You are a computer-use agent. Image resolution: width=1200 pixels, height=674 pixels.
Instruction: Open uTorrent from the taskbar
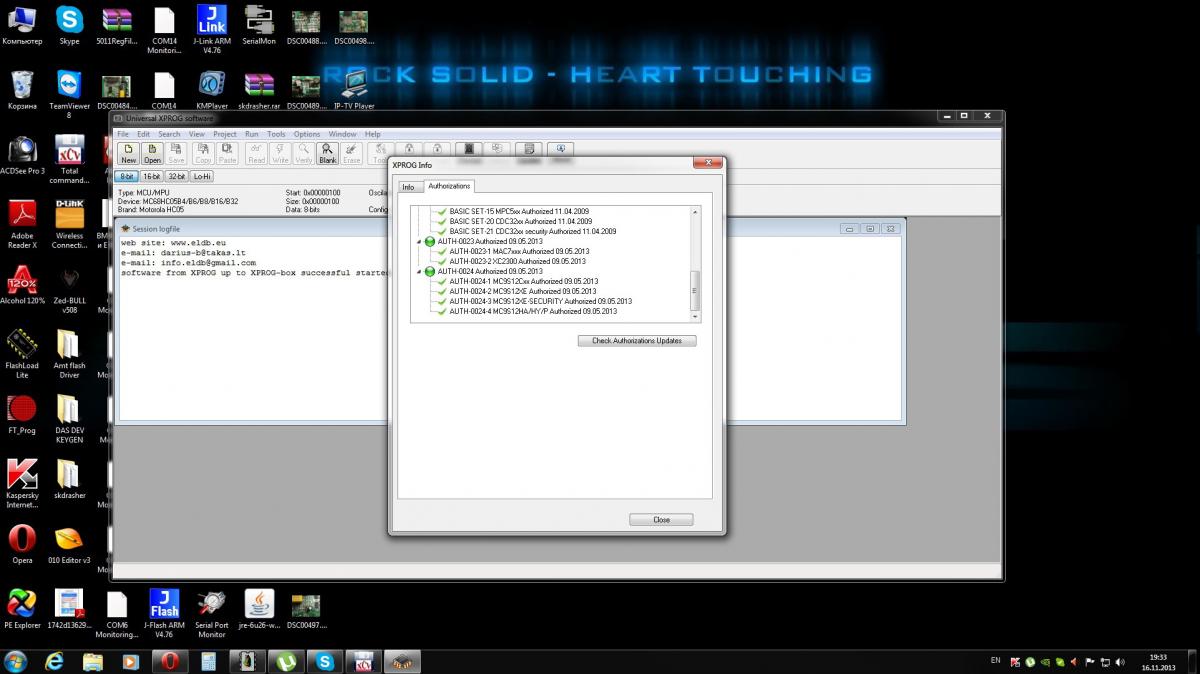286,661
